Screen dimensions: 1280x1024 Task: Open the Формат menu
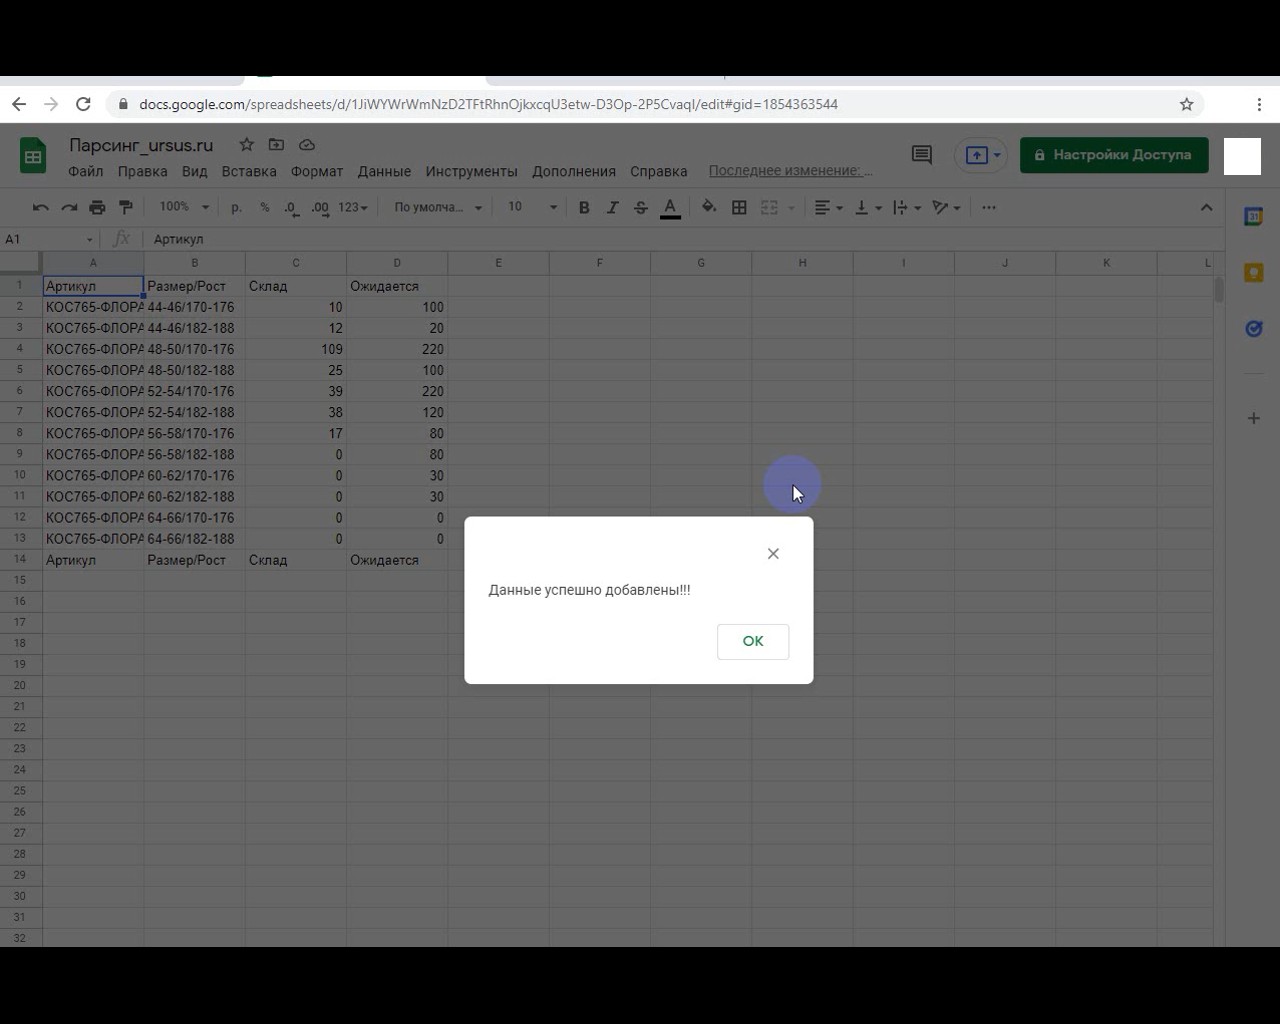[x=317, y=171]
